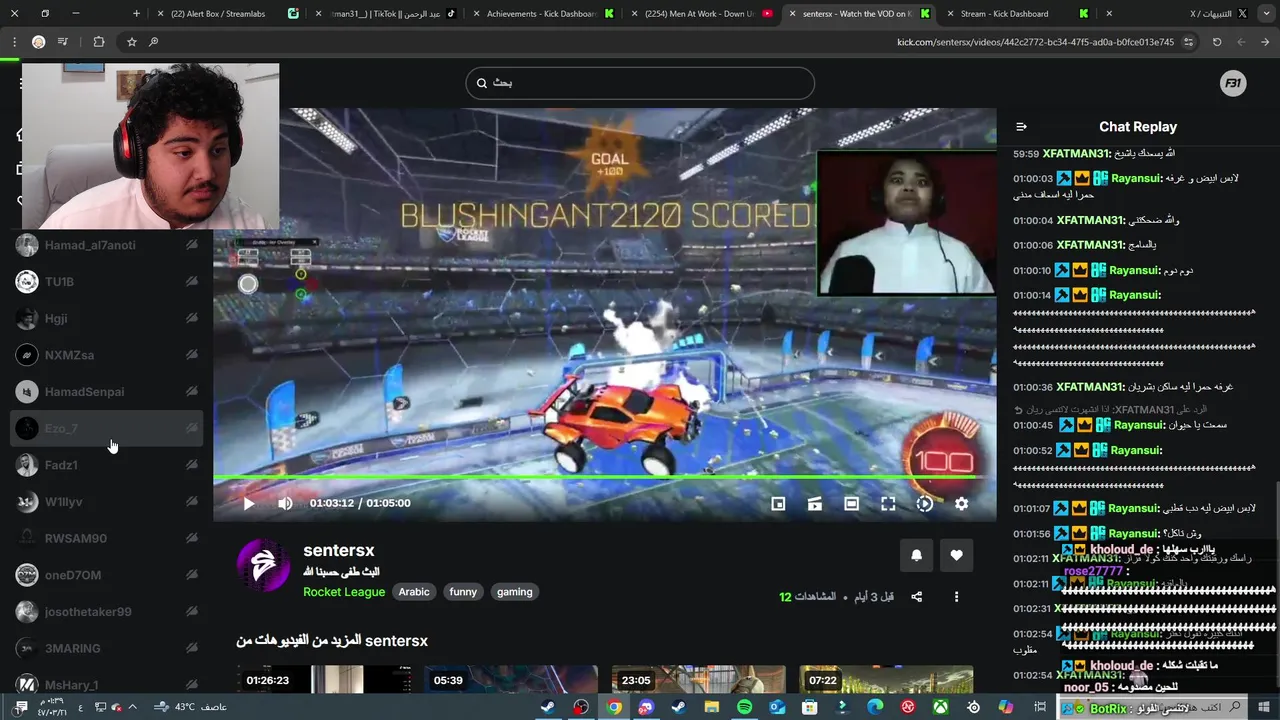1280x720 pixels.
Task: Open Ezo_7 channel in sidebar
Action: coord(107,428)
